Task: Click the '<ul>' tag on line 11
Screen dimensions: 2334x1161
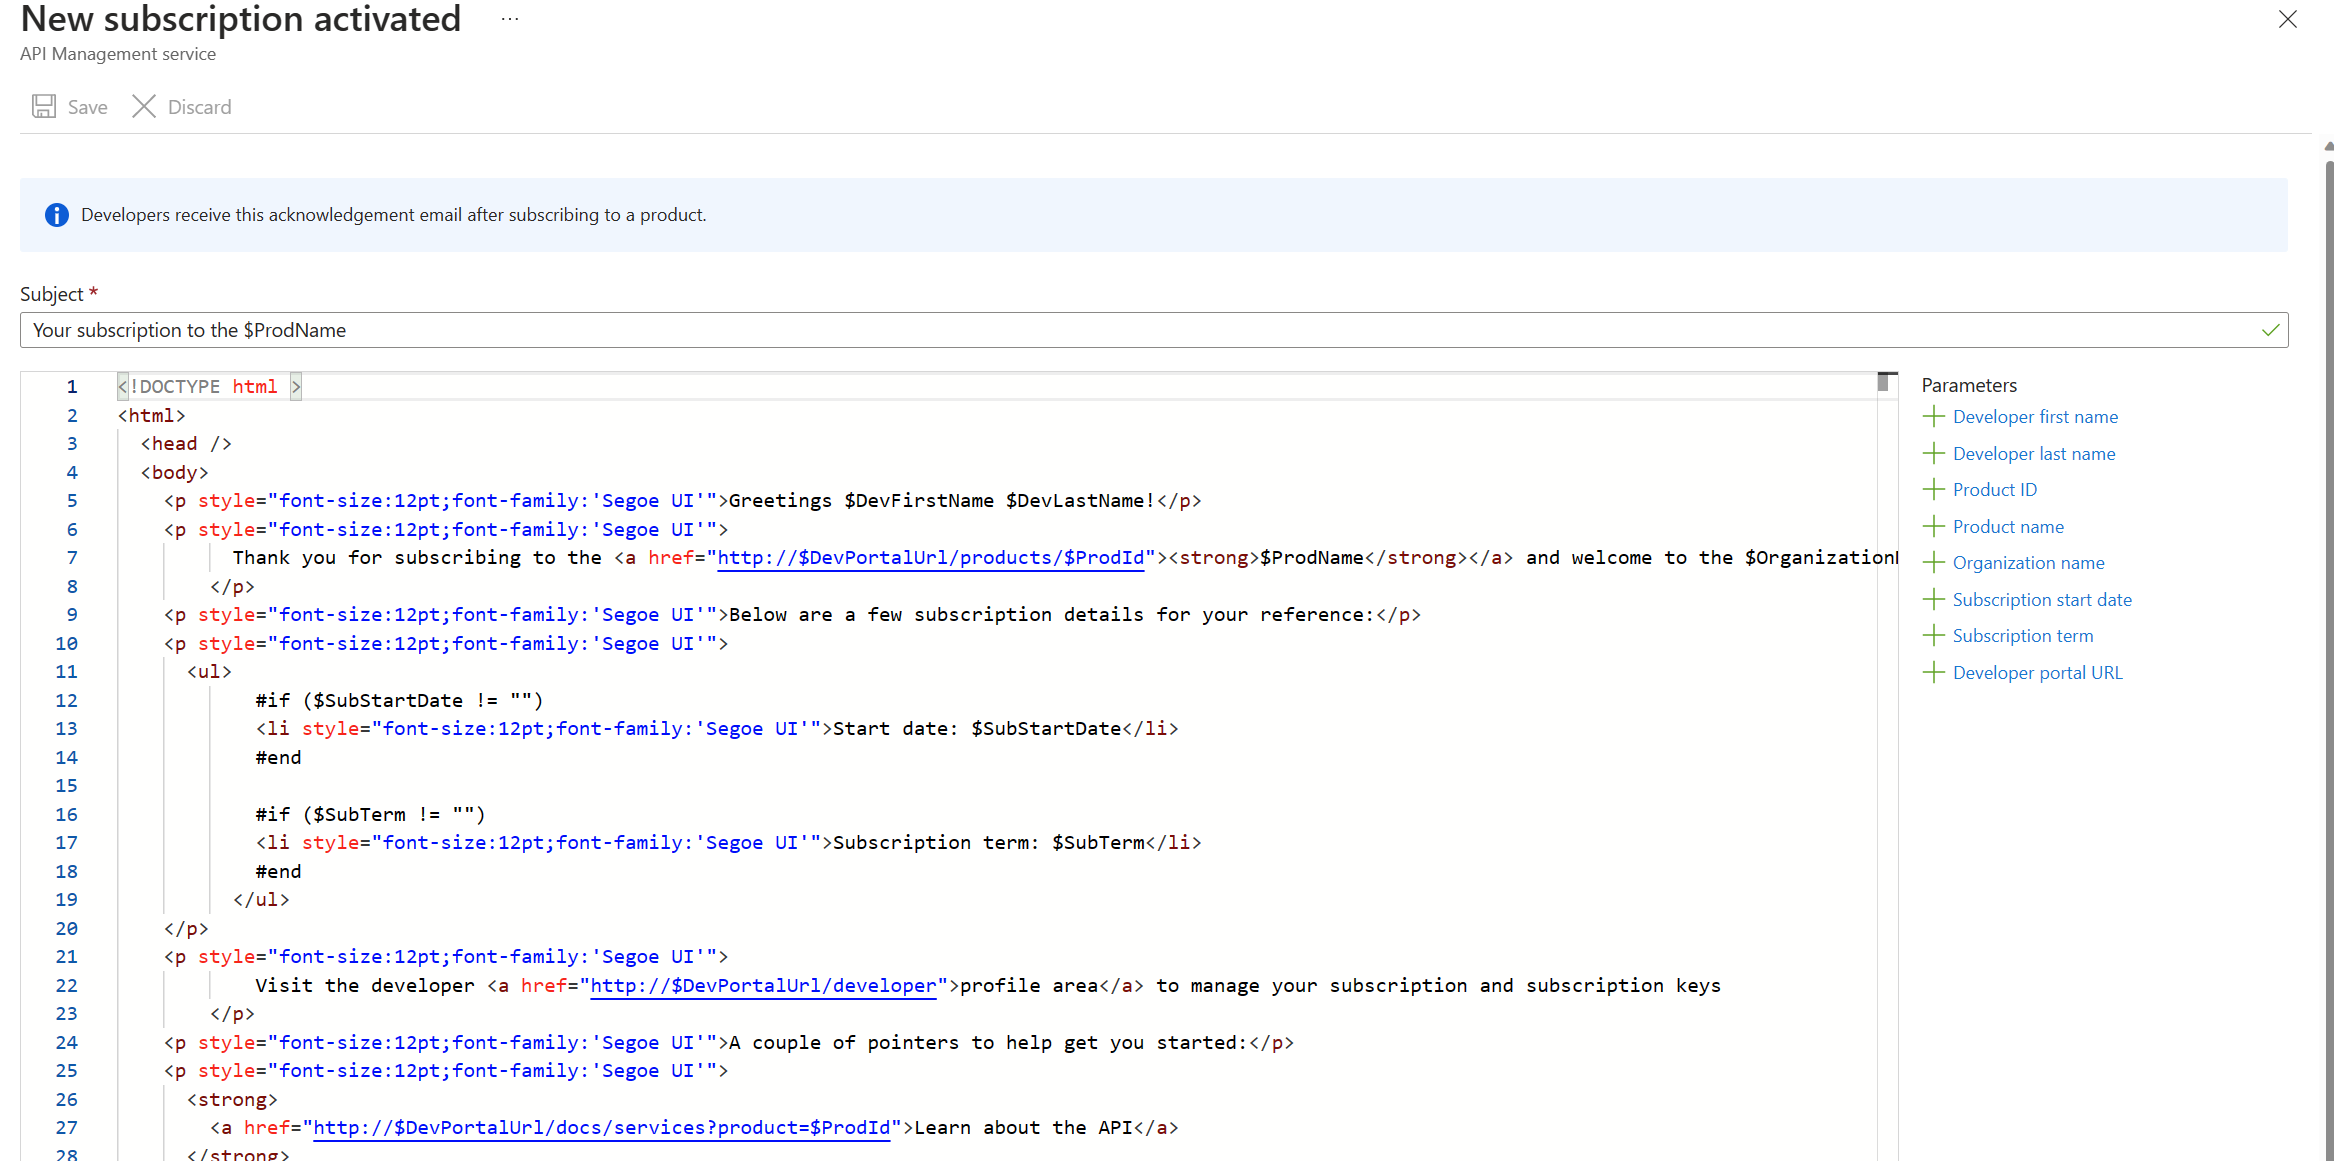Action: pyautogui.click(x=209, y=672)
